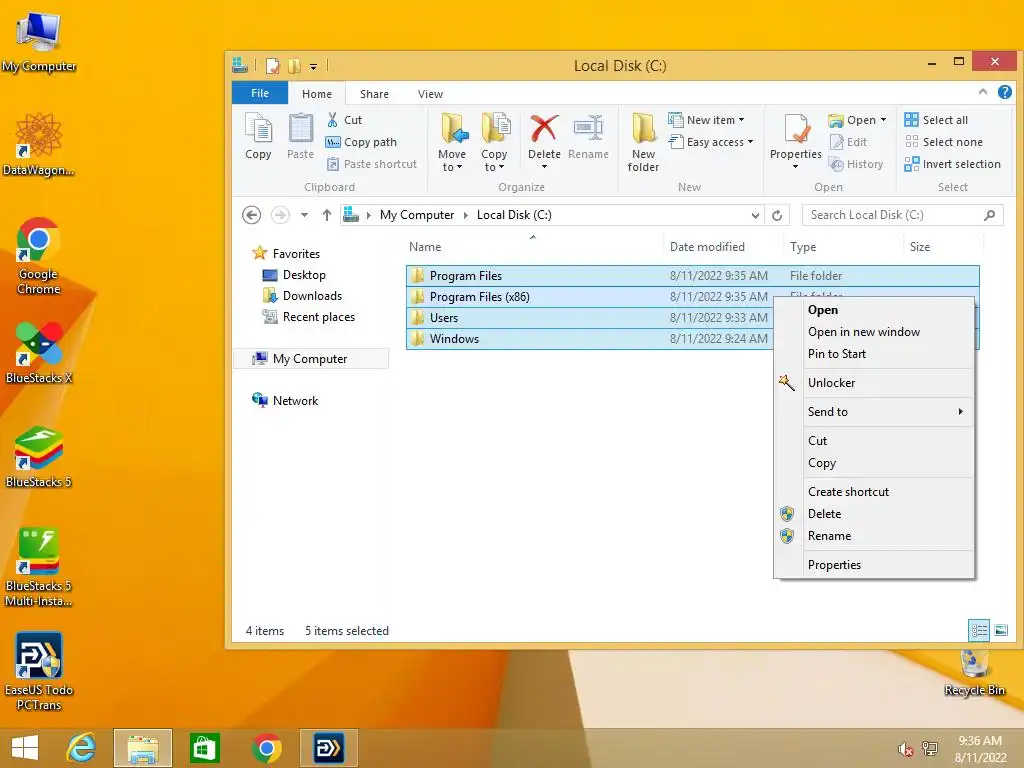Switch to the View tab
Image resolution: width=1024 pixels, height=768 pixels.
430,93
